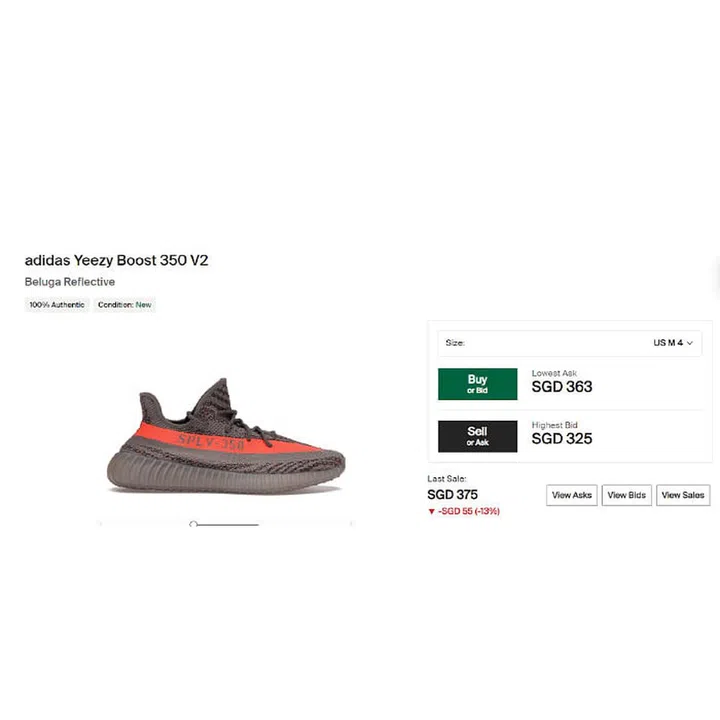
Task: Click the Last Sale SGD 375 amount
Action: (x=452, y=495)
